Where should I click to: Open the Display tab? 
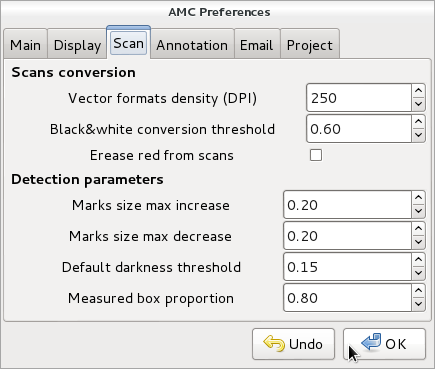77,45
